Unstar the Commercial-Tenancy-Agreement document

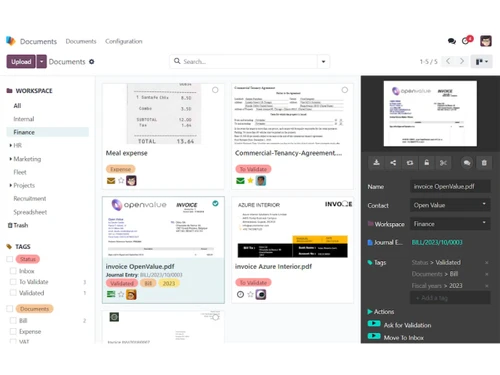pyautogui.click(x=250, y=181)
